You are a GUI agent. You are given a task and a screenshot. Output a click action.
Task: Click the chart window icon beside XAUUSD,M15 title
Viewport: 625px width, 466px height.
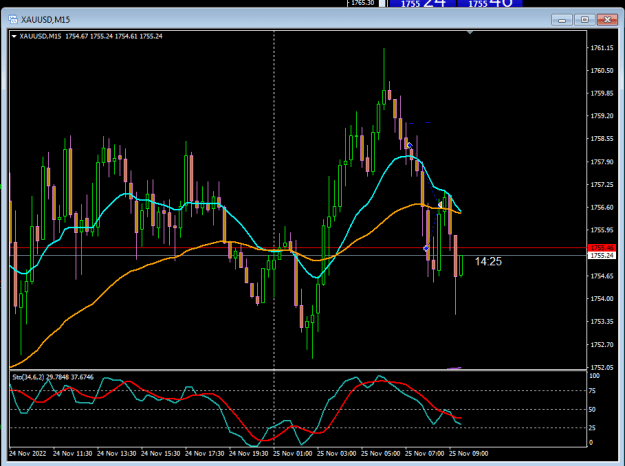pyautogui.click(x=13, y=20)
